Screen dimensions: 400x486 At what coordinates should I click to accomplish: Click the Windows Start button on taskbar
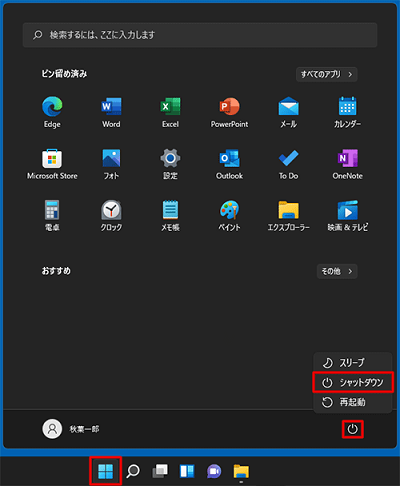[x=105, y=471]
